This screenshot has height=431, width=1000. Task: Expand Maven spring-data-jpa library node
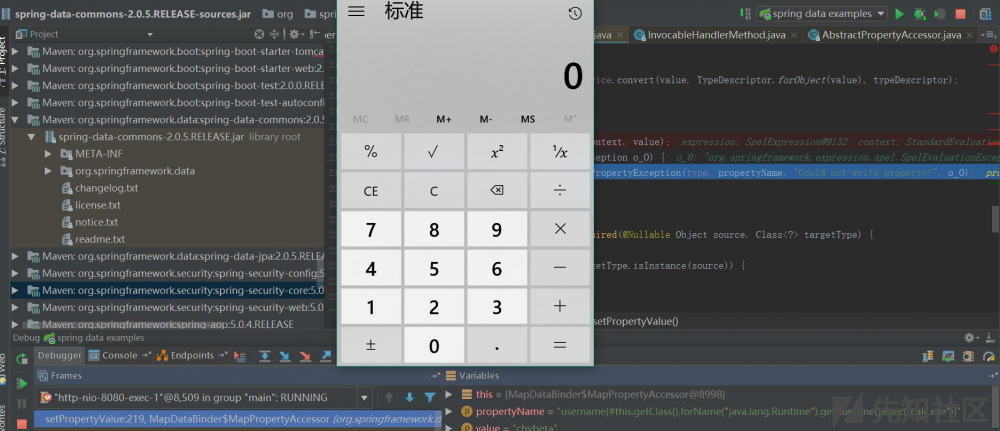pos(17,257)
